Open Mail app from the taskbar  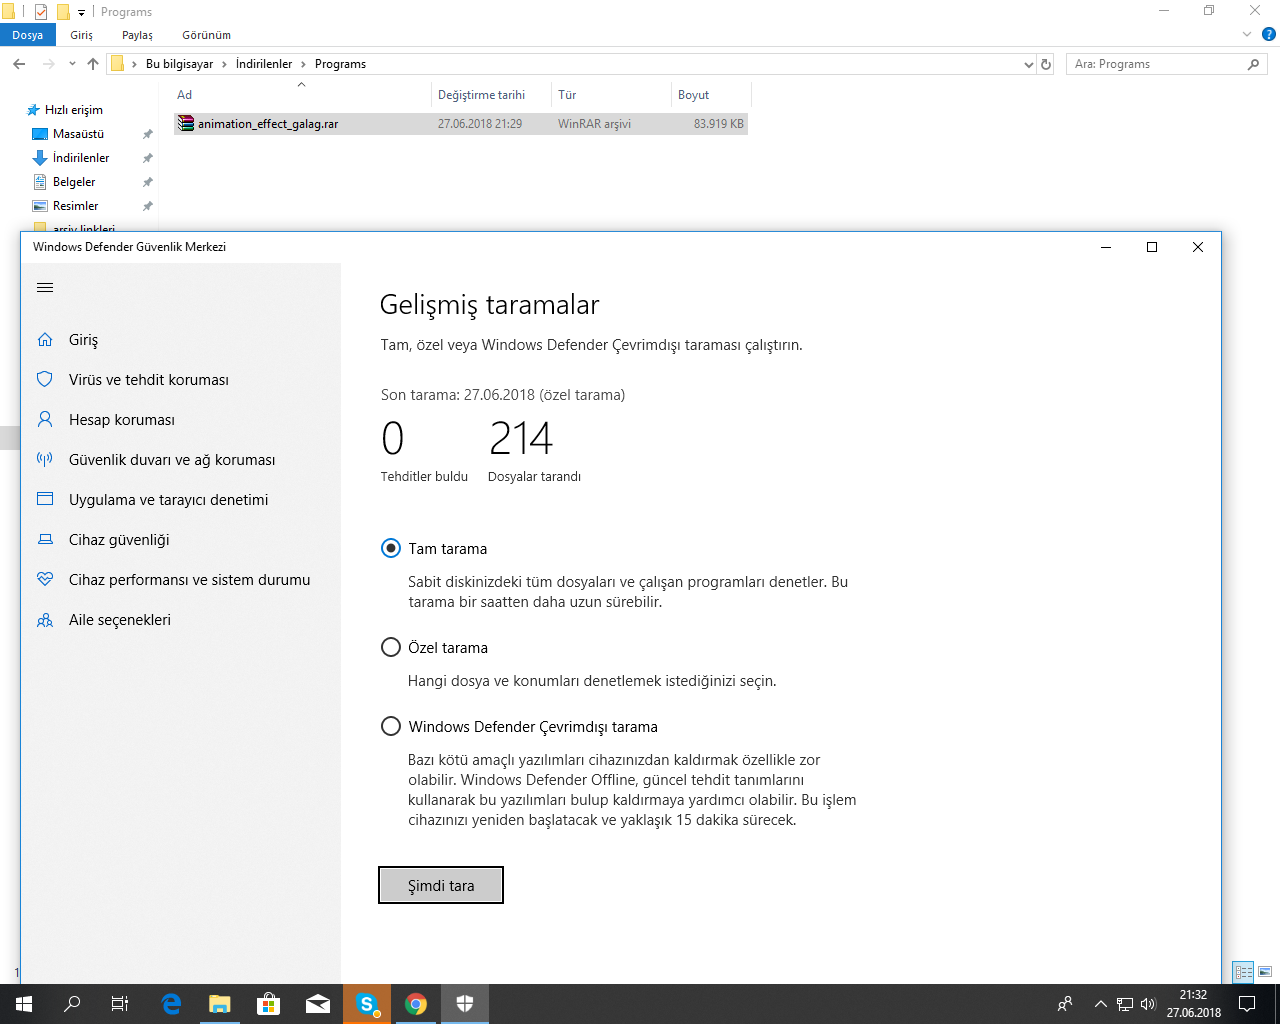pos(318,1004)
